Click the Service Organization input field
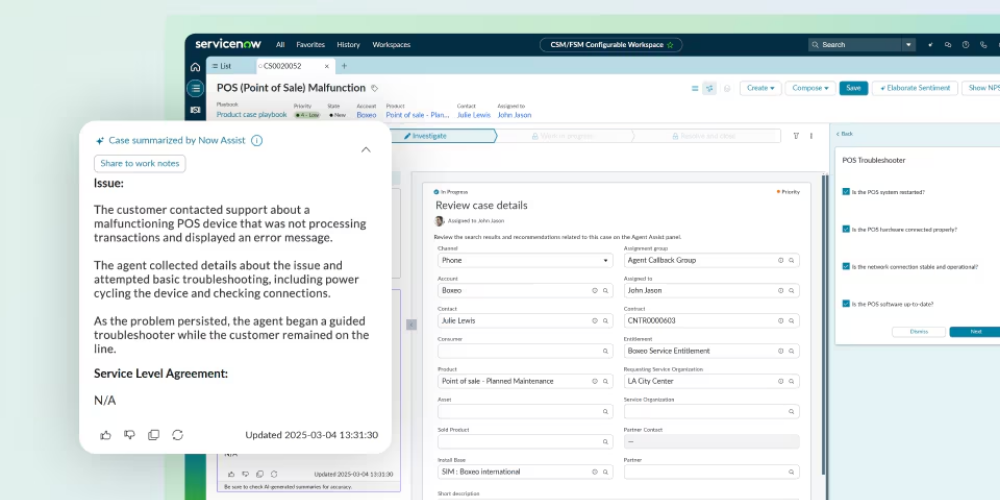The image size is (1000, 500). pos(711,411)
